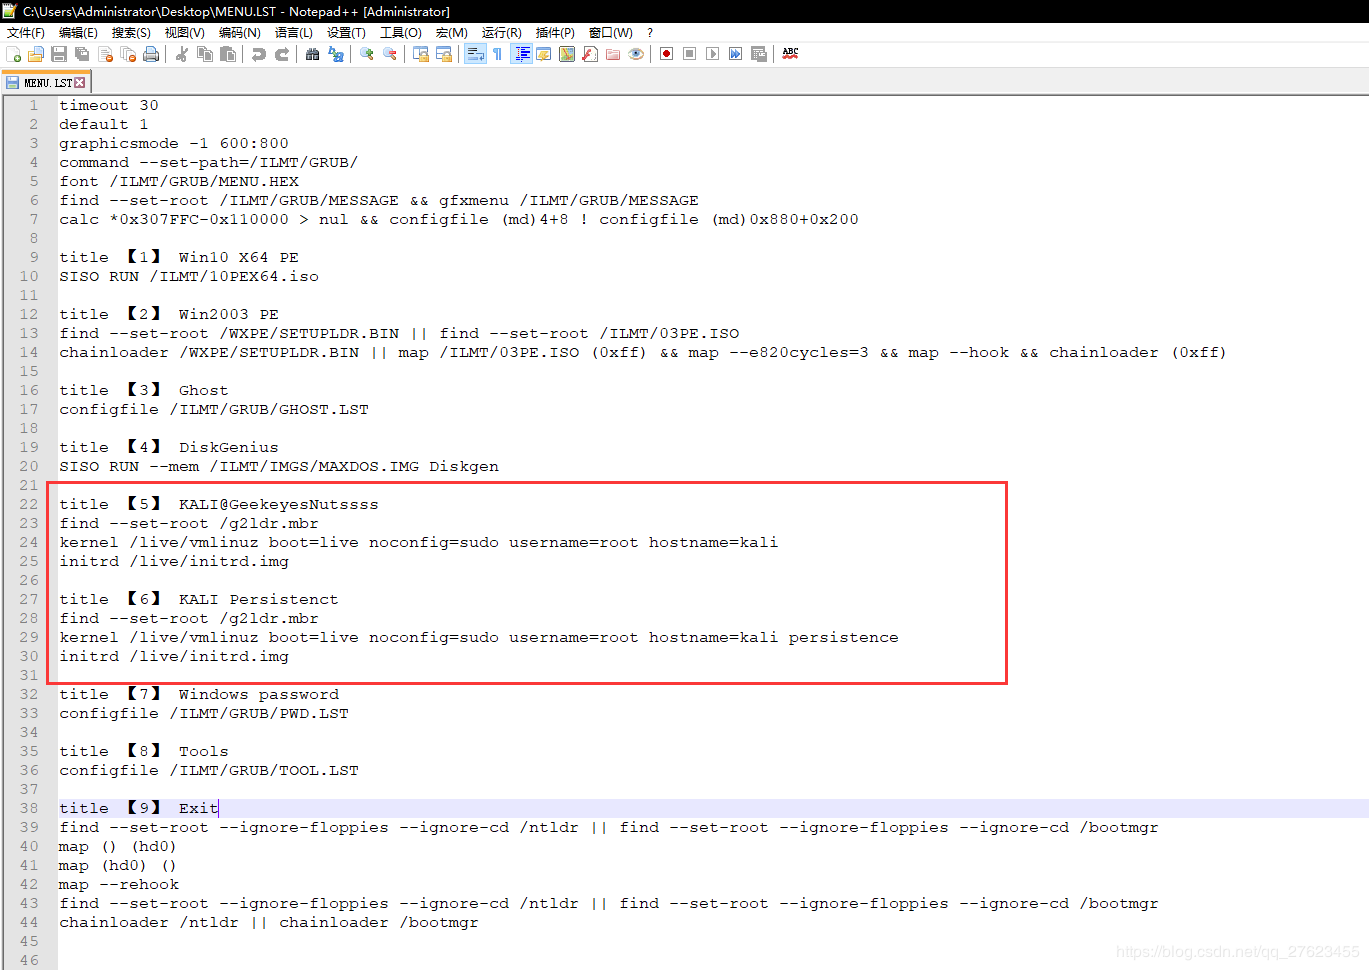This screenshot has height=970, width=1369.
Task: Open the 工具(O) menu
Action: click(401, 33)
